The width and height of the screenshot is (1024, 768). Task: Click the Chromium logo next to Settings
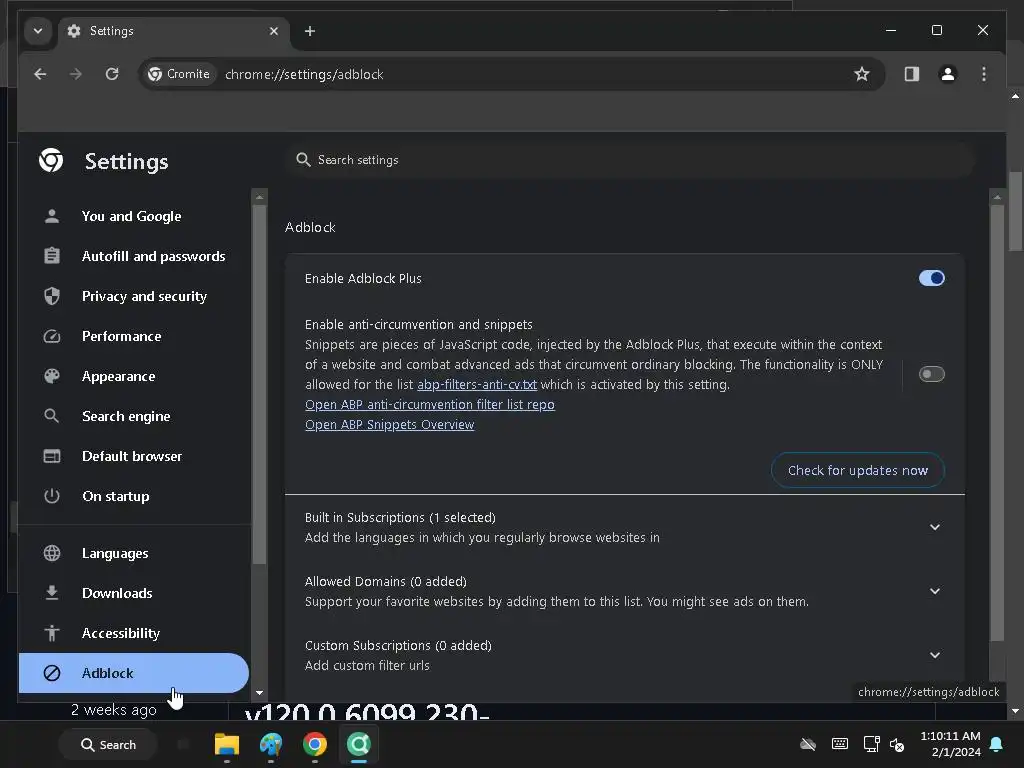[51, 161]
